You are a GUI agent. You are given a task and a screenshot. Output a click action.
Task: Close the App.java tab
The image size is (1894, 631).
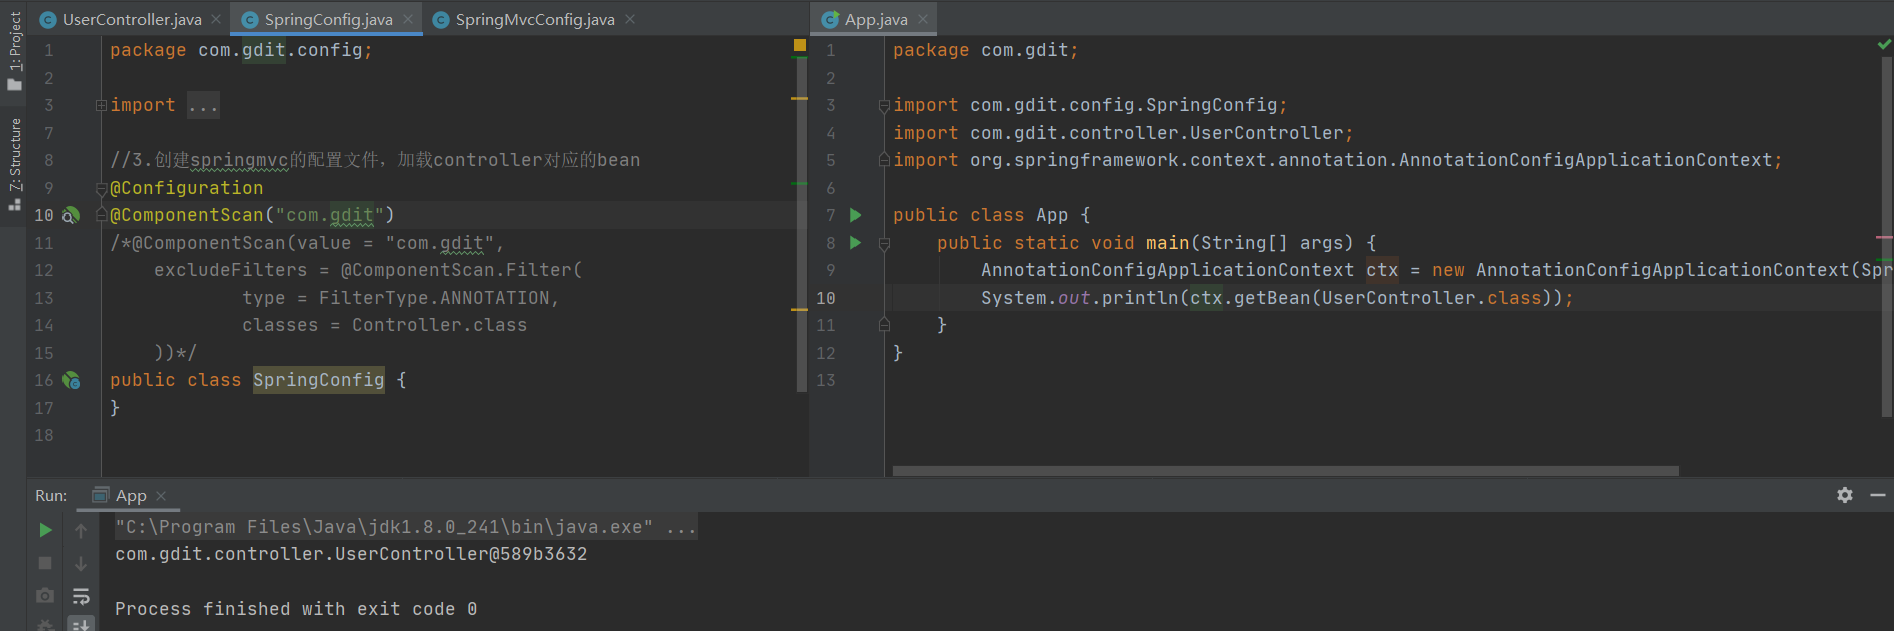[923, 19]
